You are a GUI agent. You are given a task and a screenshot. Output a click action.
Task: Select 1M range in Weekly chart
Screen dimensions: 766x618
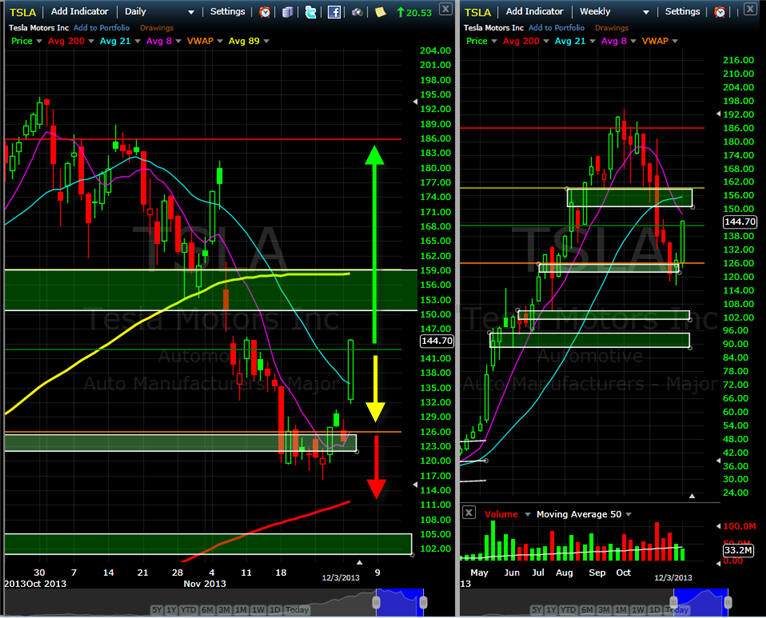point(621,610)
